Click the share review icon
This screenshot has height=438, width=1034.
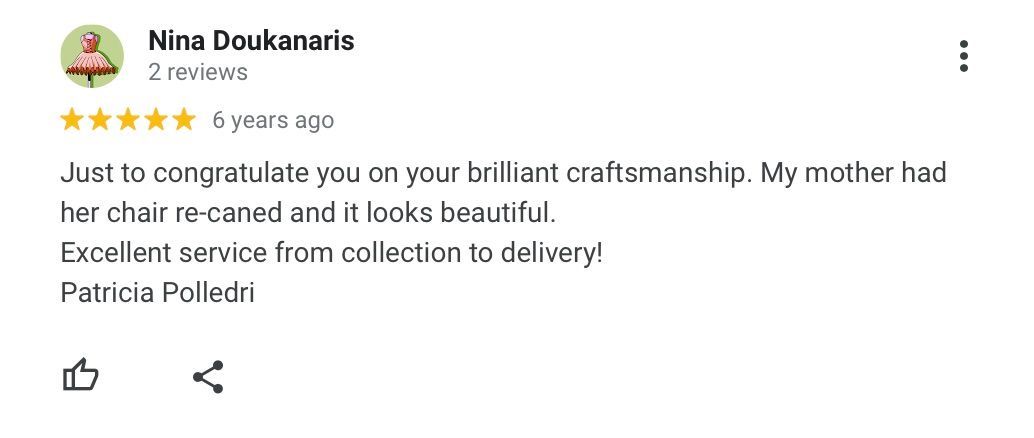click(x=208, y=377)
